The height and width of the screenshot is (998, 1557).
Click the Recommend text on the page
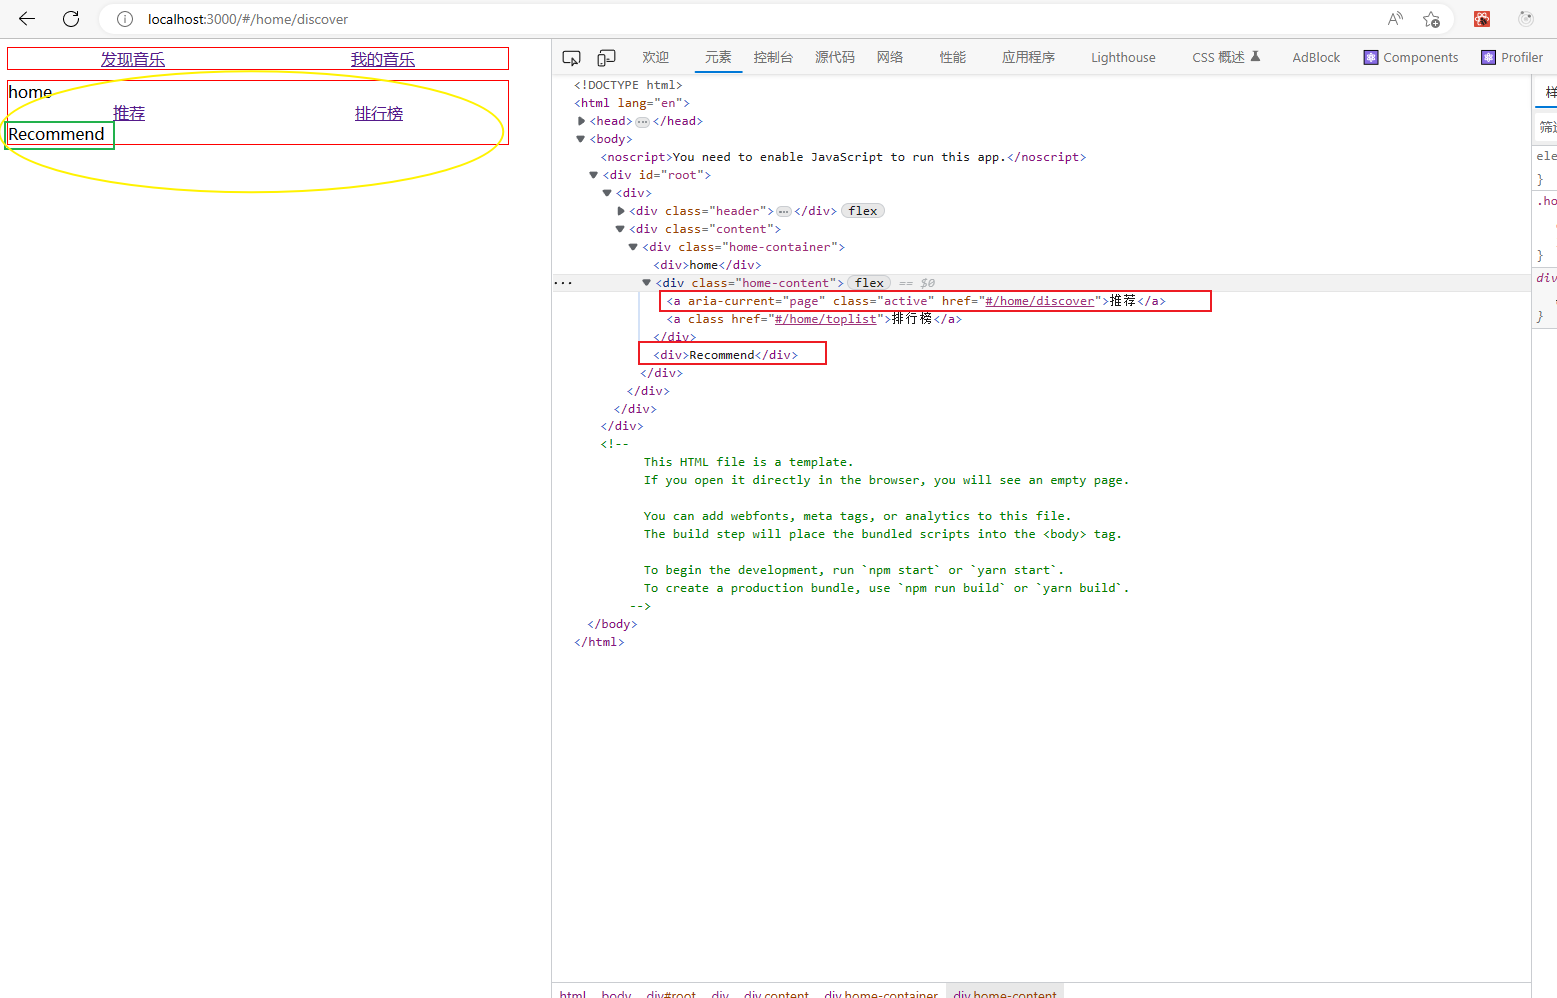56,135
